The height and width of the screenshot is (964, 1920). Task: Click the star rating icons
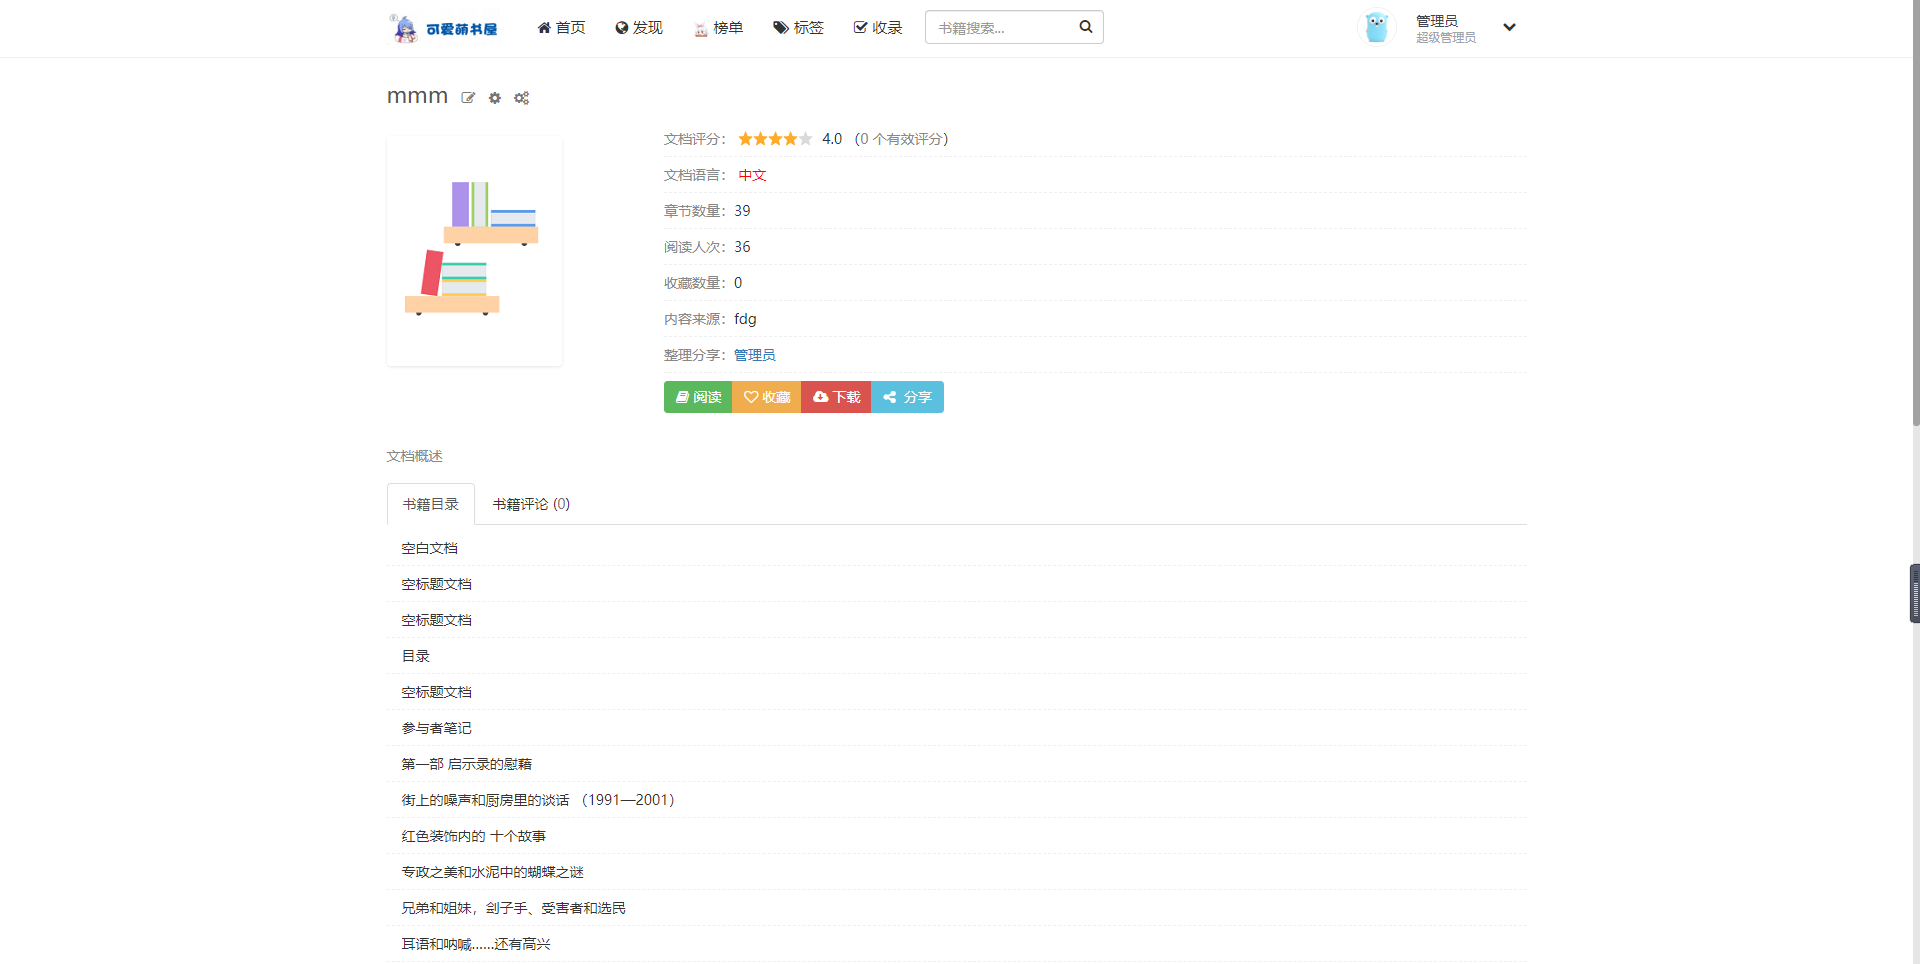point(775,139)
